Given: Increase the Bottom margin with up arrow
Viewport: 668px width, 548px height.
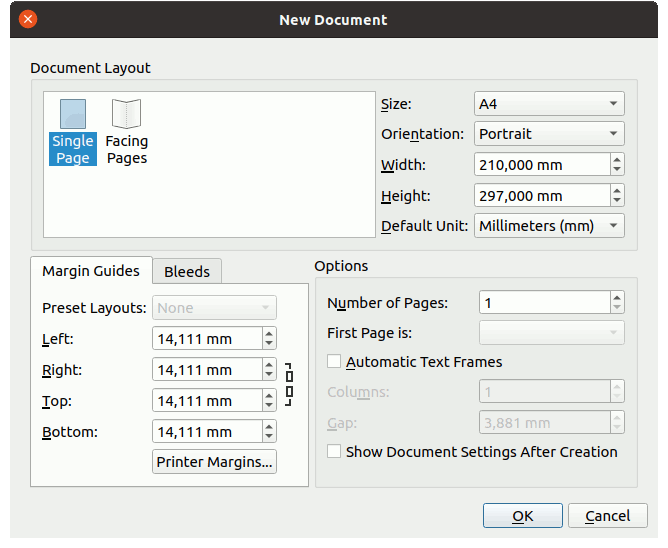Looking at the screenshot, I should tap(269, 427).
